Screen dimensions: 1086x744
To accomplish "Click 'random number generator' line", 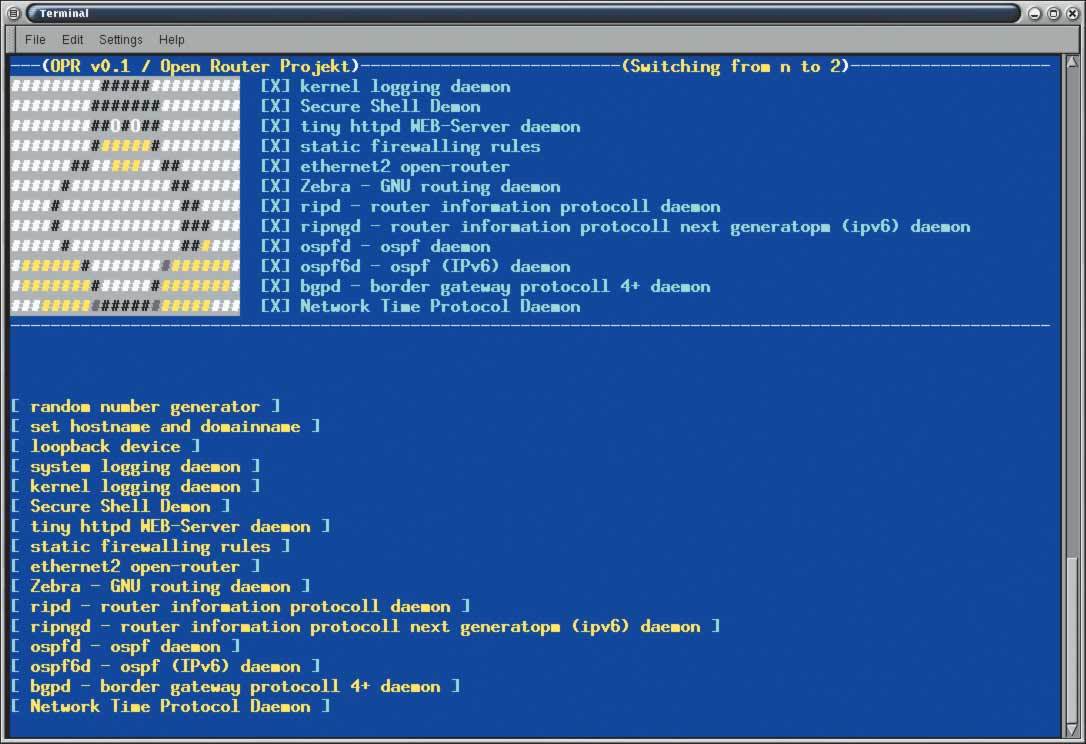I will (x=145, y=407).
